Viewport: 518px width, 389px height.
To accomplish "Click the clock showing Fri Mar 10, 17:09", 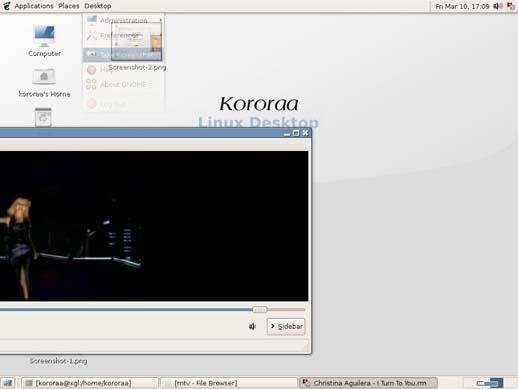I will click(x=462, y=6).
